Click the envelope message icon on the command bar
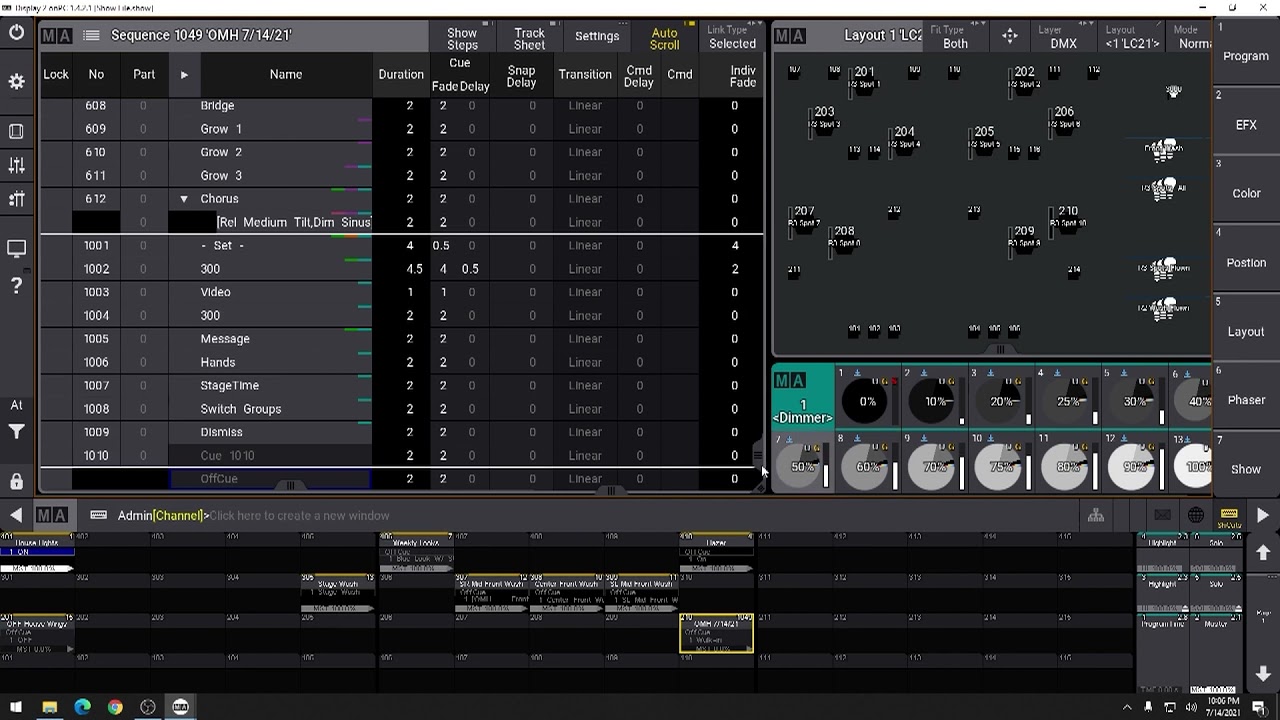Screen dimensions: 1280x720 (1162, 515)
